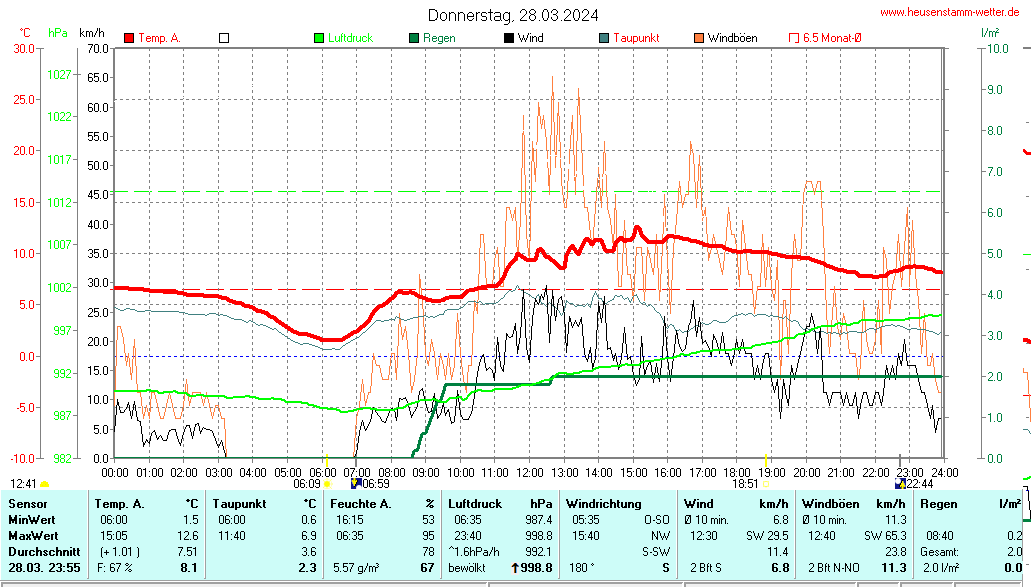Screen dimensions: 1034x587
Task: Click the red Temp. A. legend square
Action: coord(129,38)
